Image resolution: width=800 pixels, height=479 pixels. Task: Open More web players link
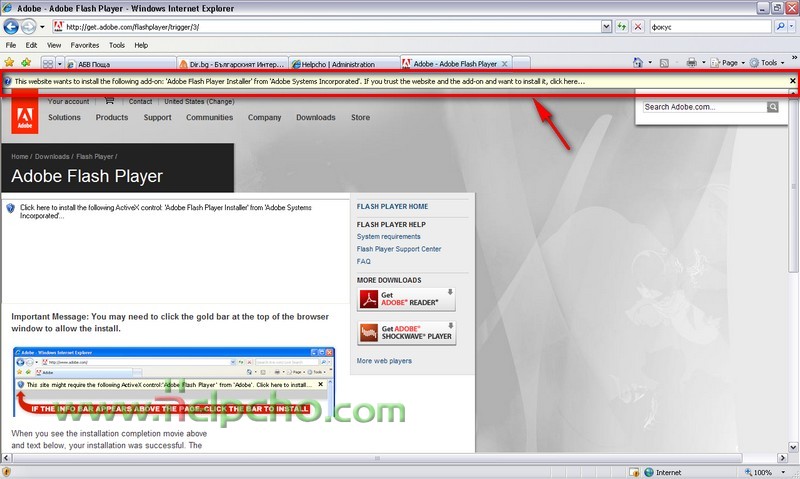click(384, 361)
